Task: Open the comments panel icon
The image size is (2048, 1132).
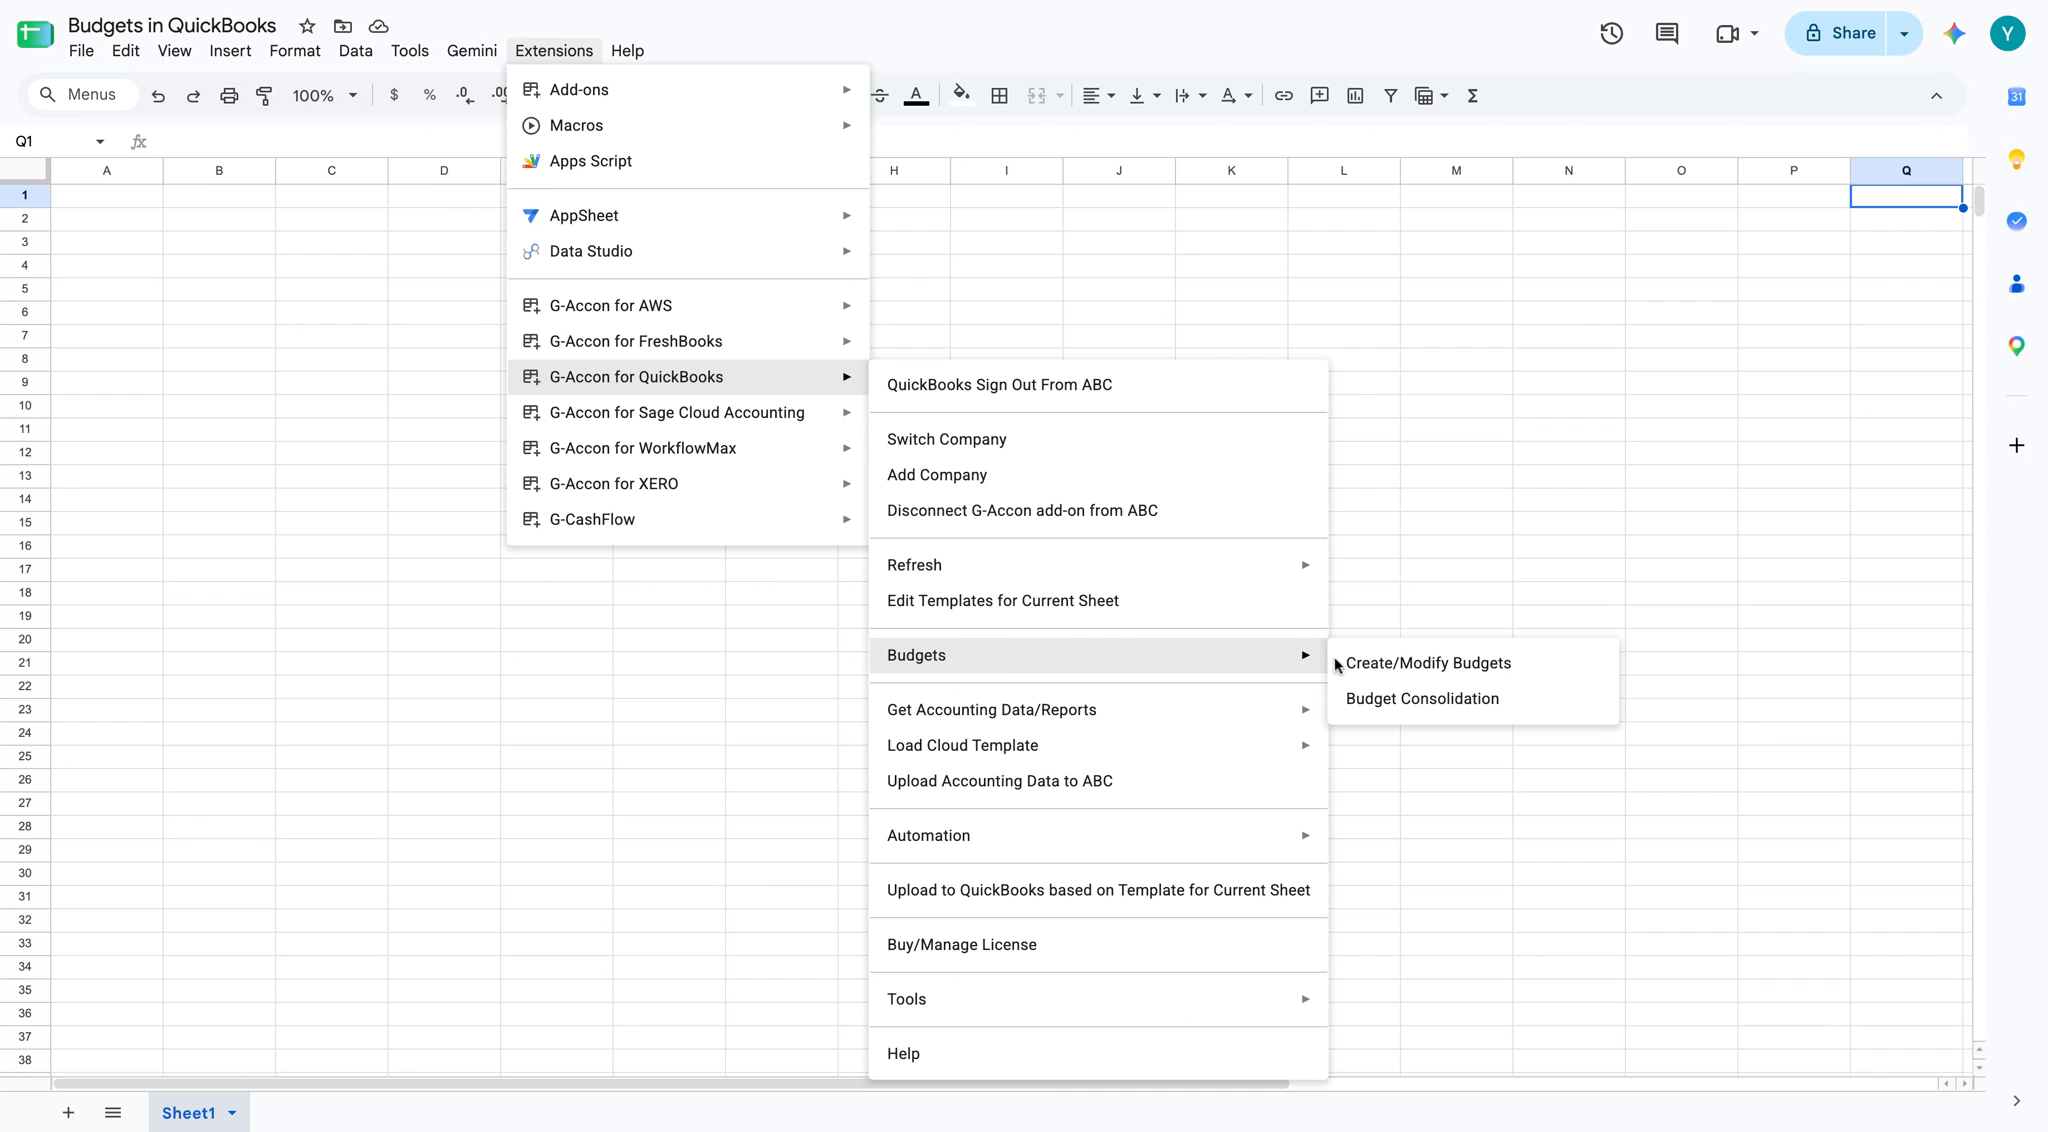Action: tap(1666, 33)
